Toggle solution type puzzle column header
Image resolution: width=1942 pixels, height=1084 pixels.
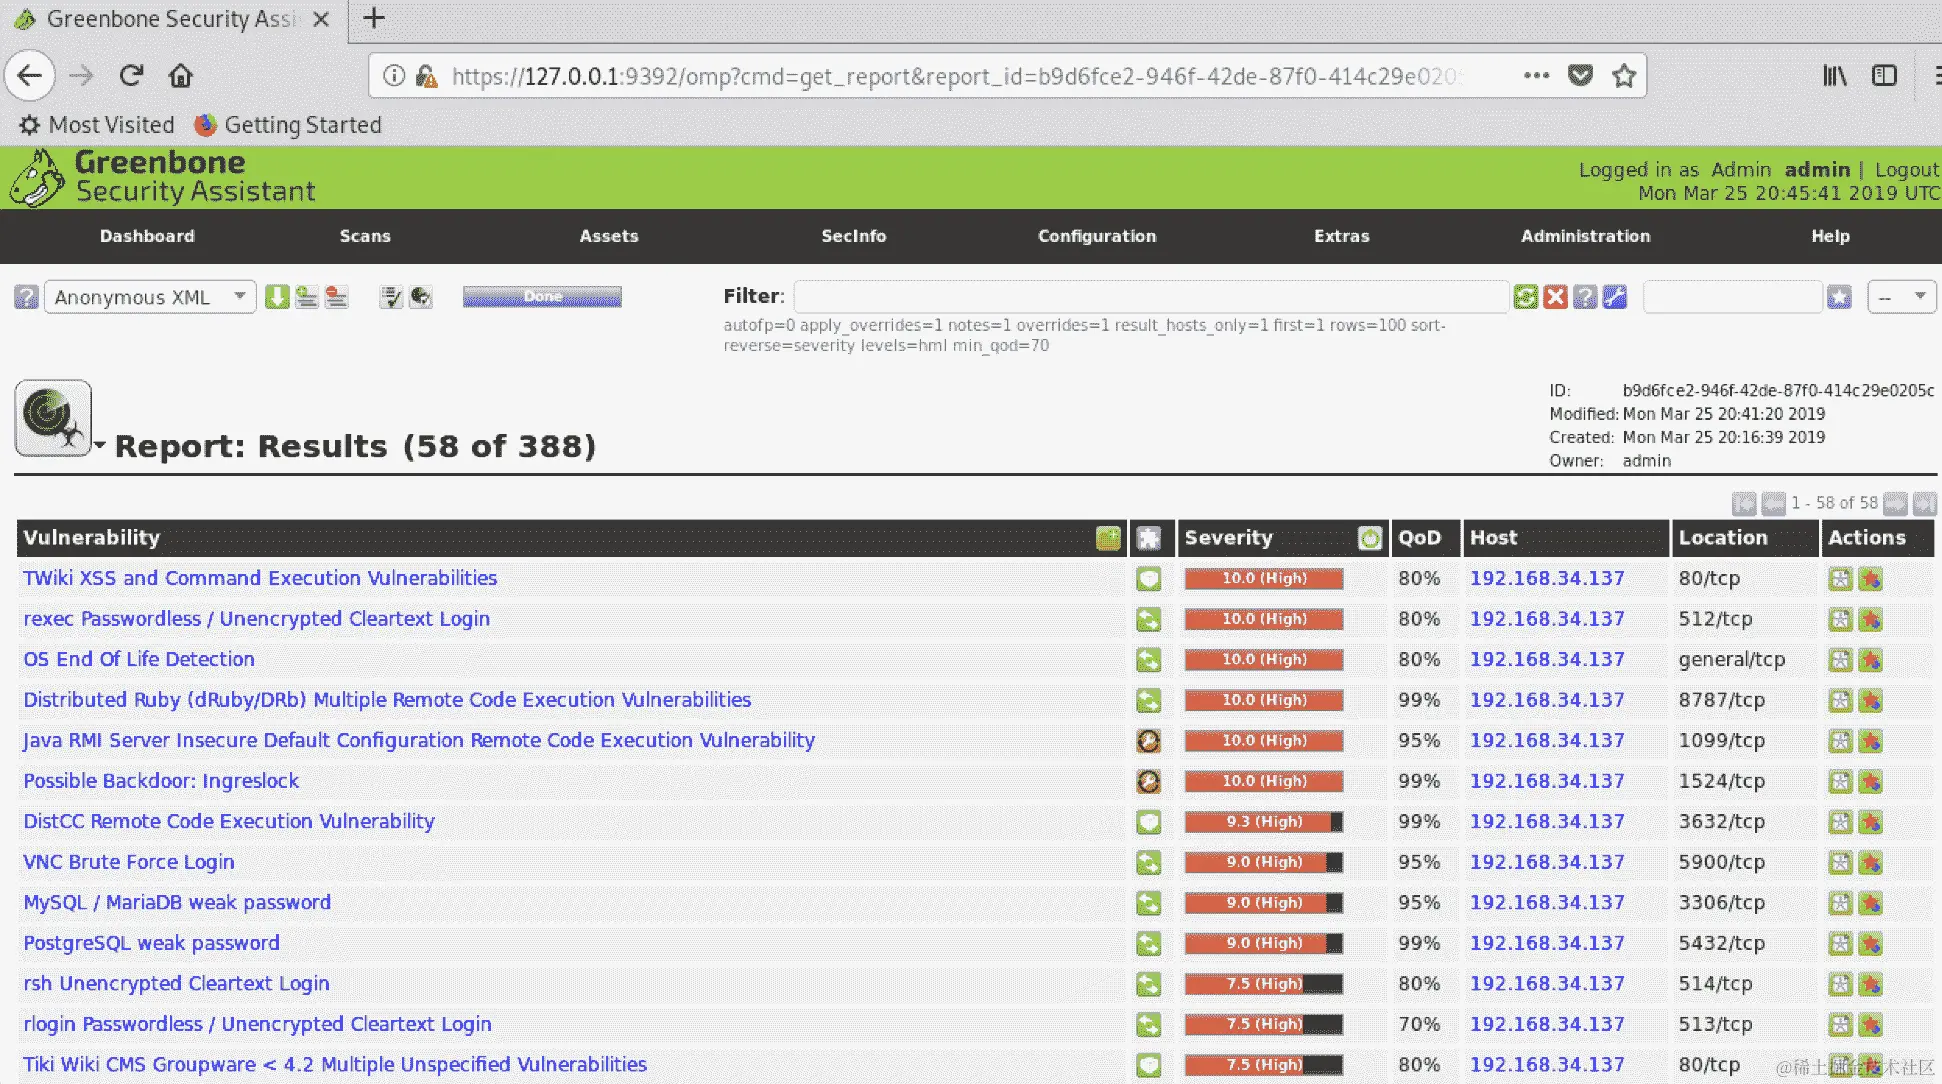1149,538
